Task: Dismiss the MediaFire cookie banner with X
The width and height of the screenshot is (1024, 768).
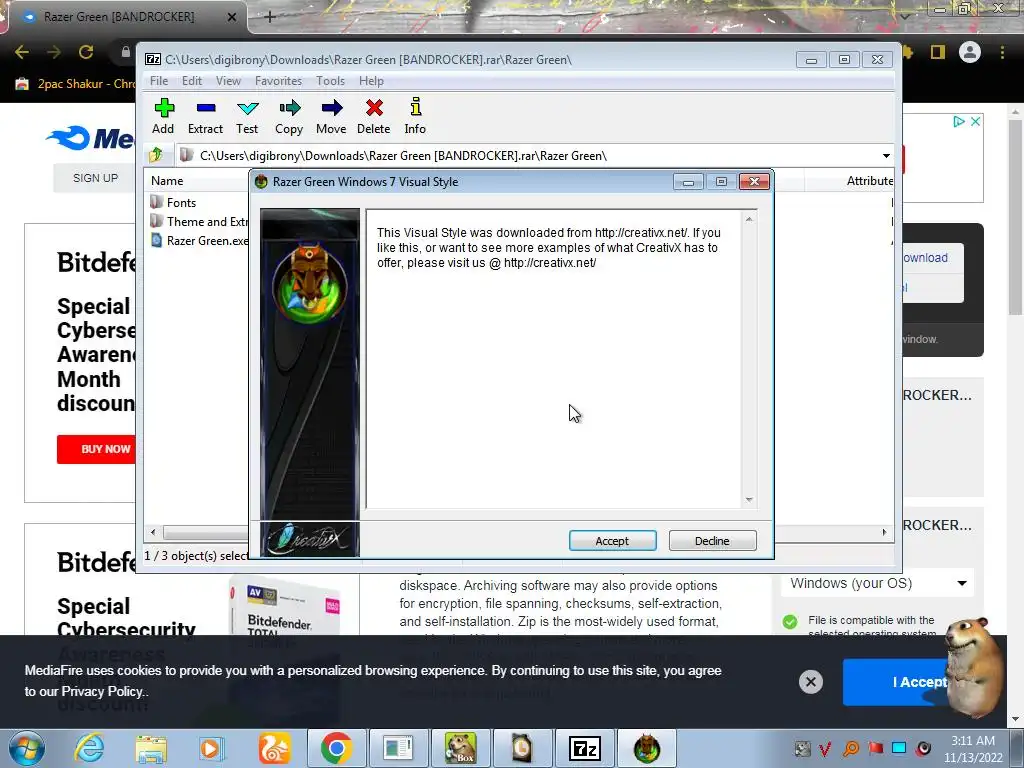Action: point(810,682)
